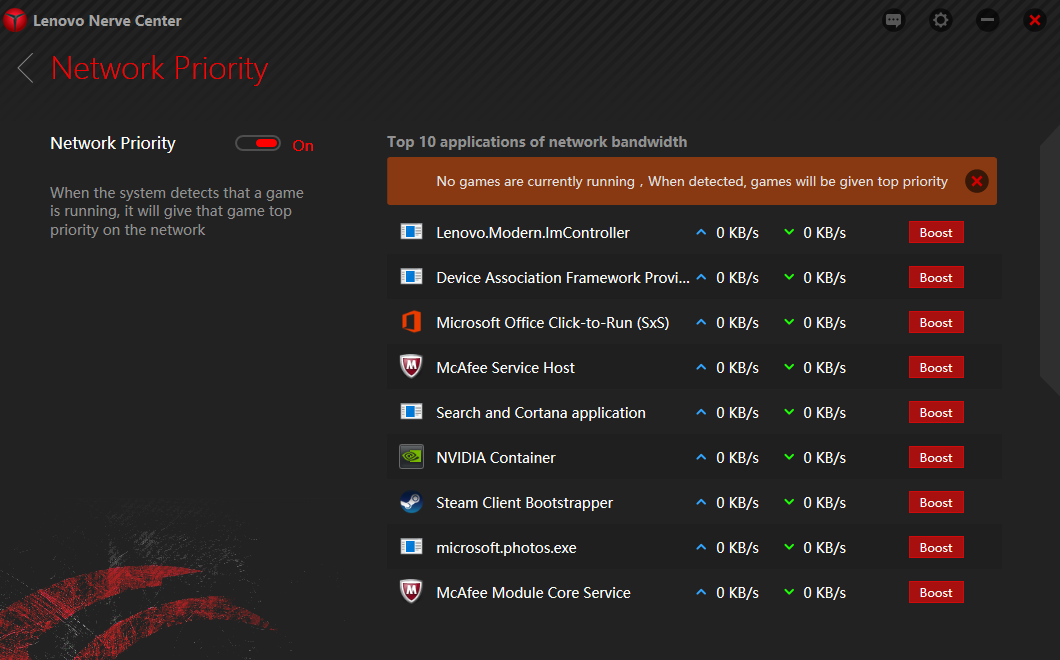Click the No games are currently running message
The width and height of the screenshot is (1060, 660).
click(x=692, y=181)
